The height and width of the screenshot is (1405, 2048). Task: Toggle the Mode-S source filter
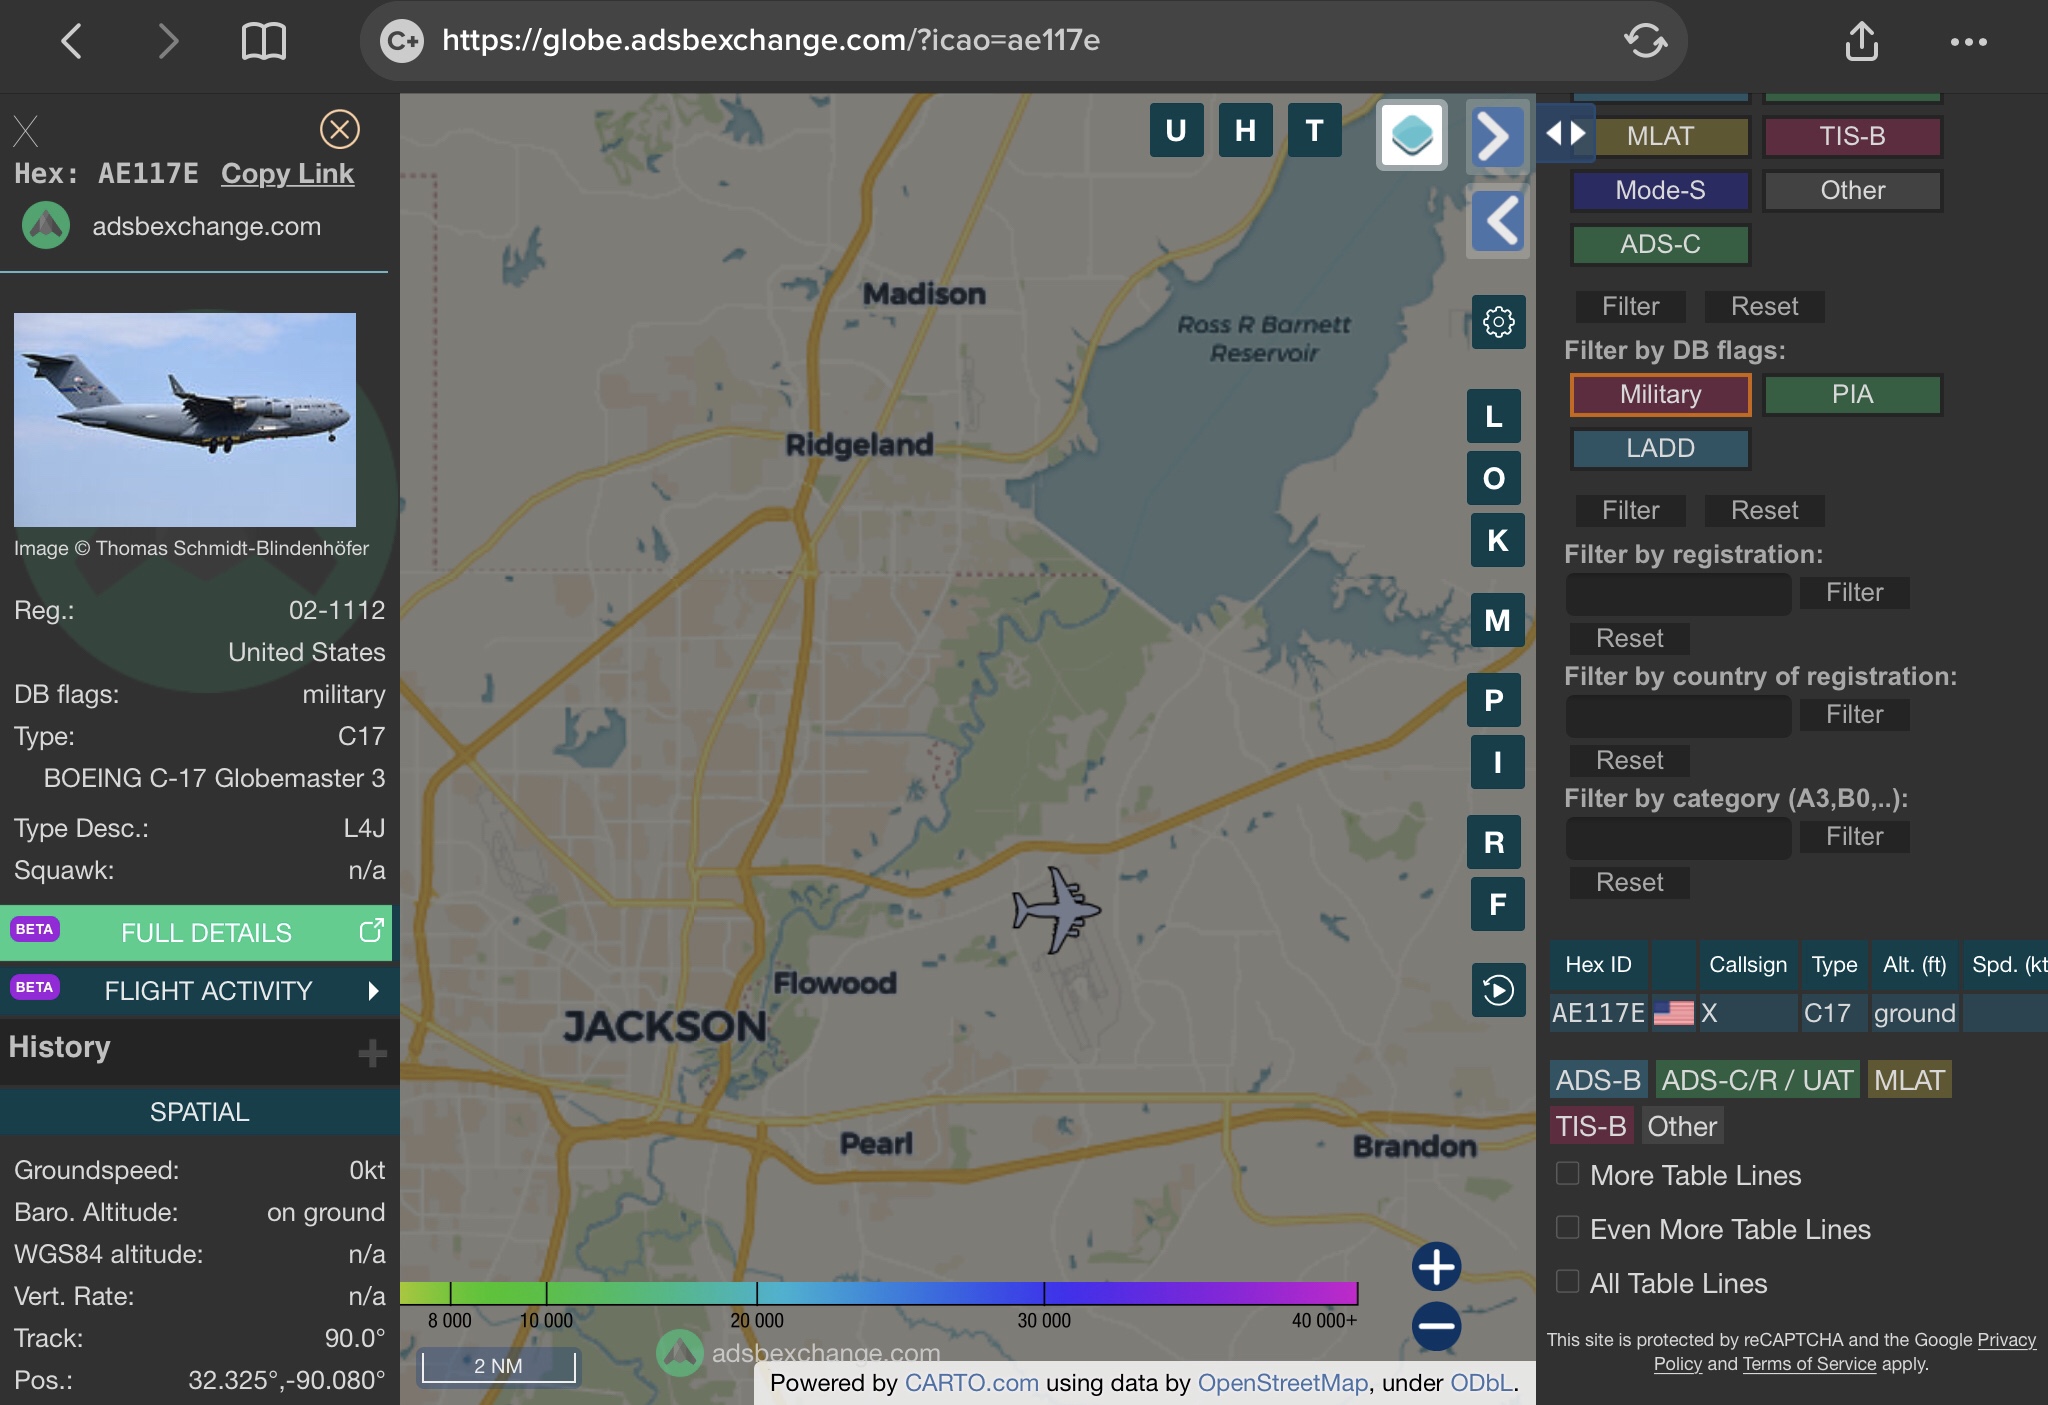click(1660, 190)
